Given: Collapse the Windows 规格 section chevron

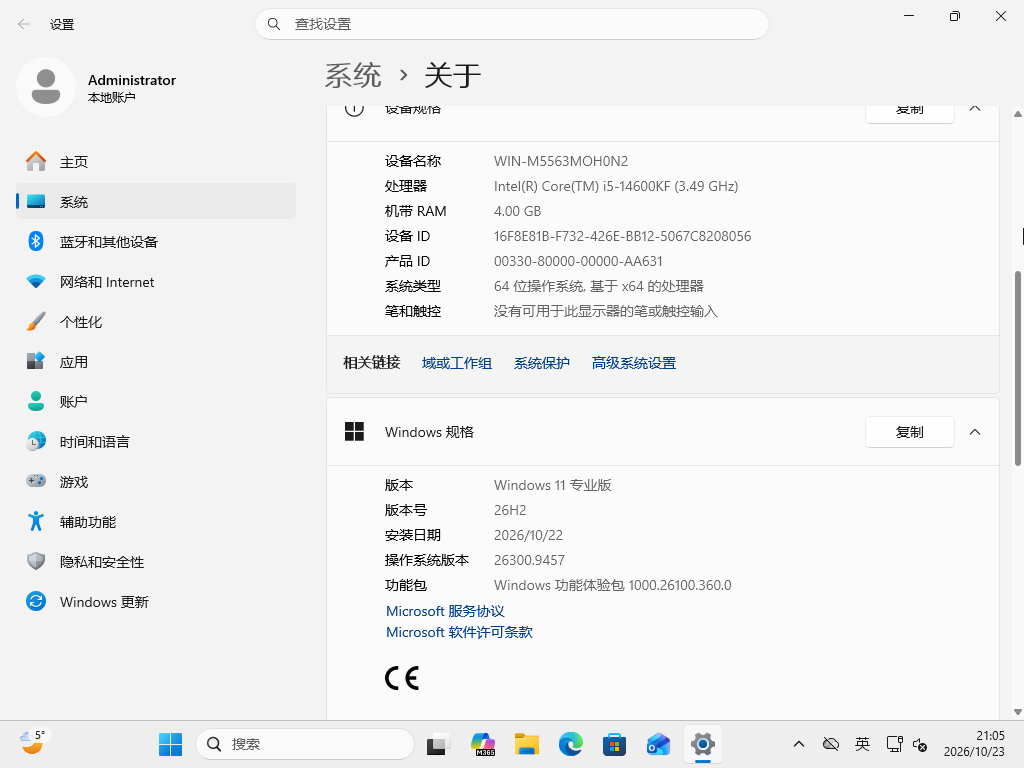Looking at the screenshot, I should pos(975,432).
